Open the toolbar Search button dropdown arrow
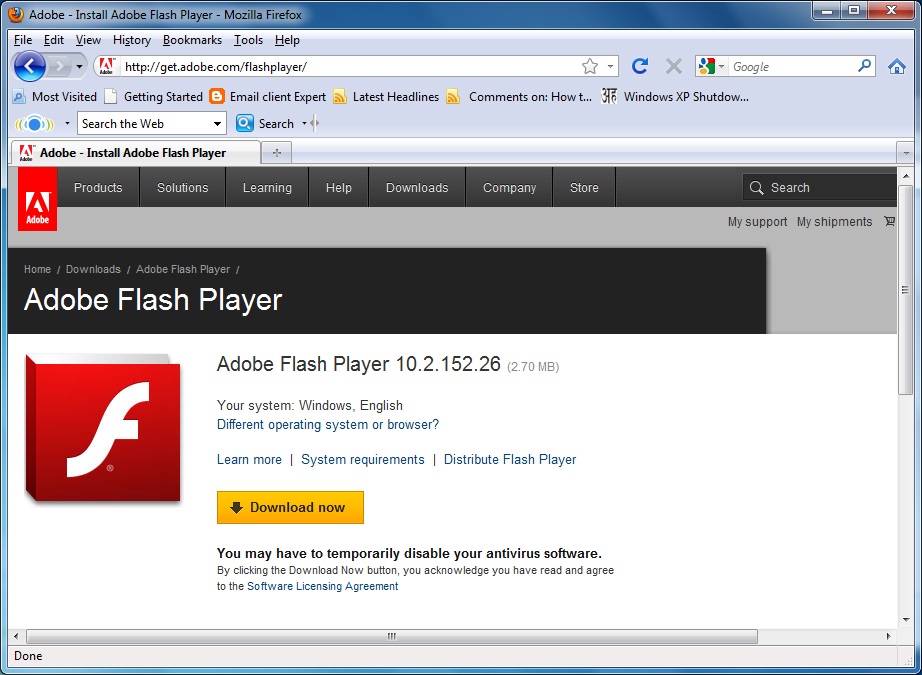The width and height of the screenshot is (922, 675). pyautogui.click(x=304, y=123)
